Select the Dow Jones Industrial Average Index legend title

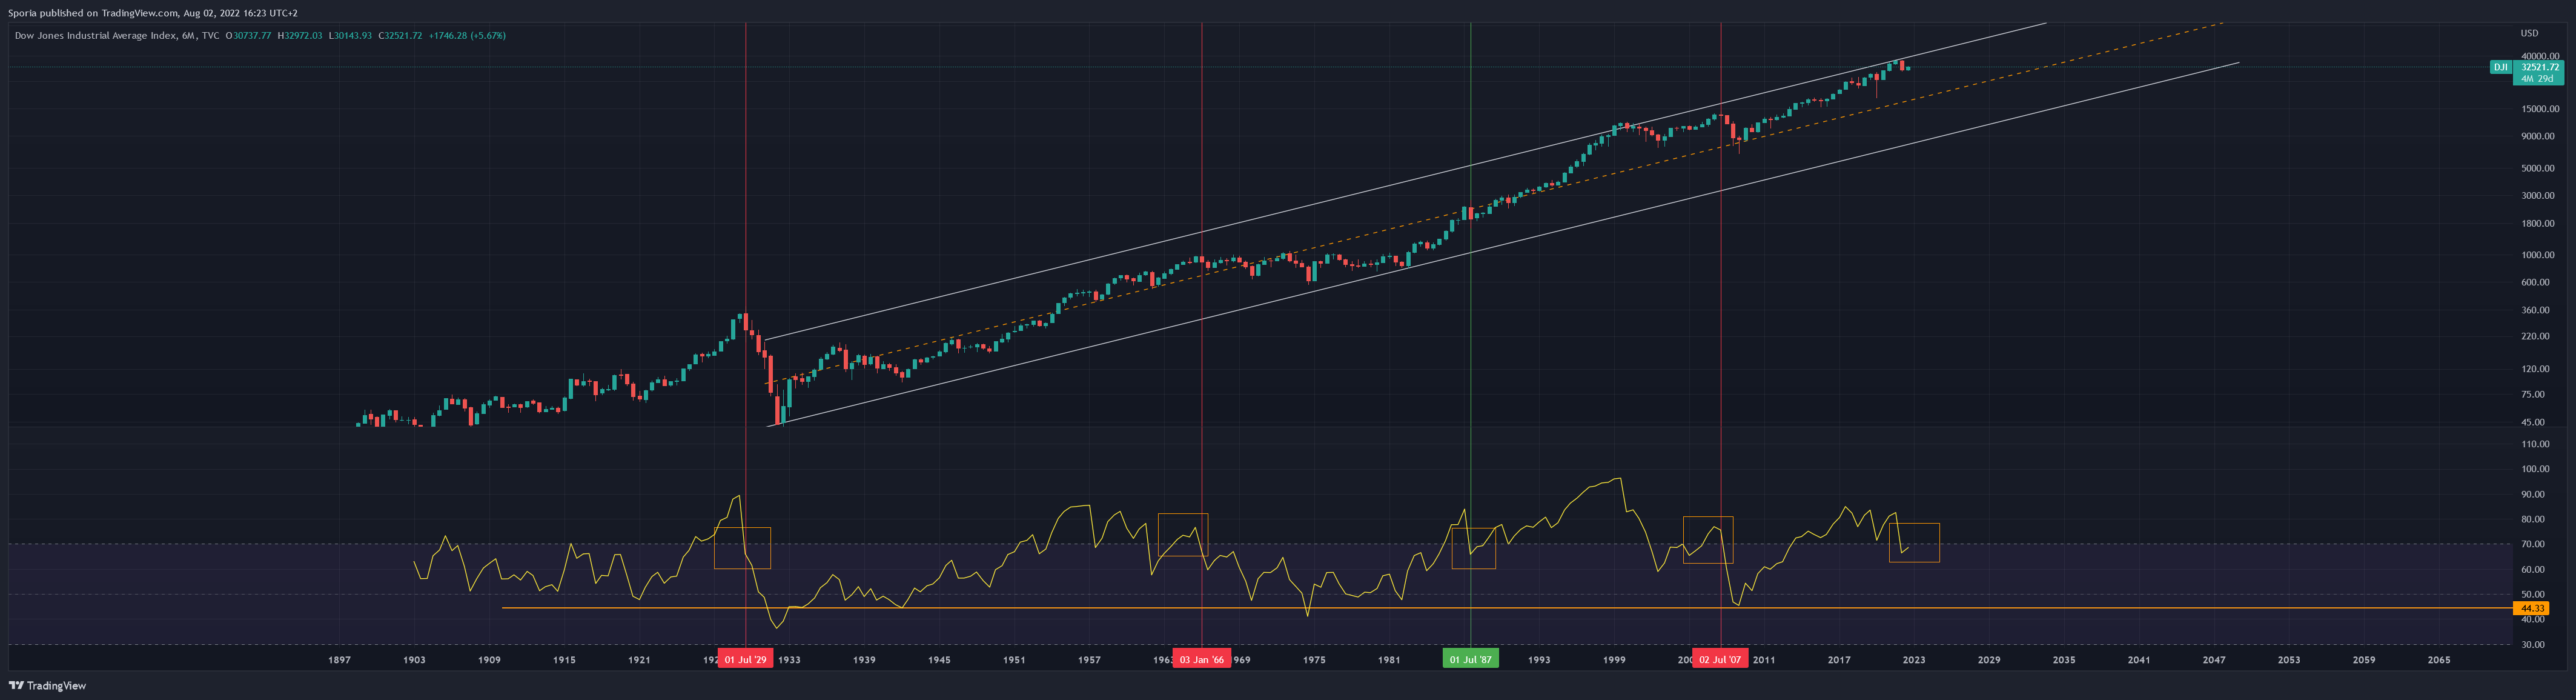click(x=117, y=36)
